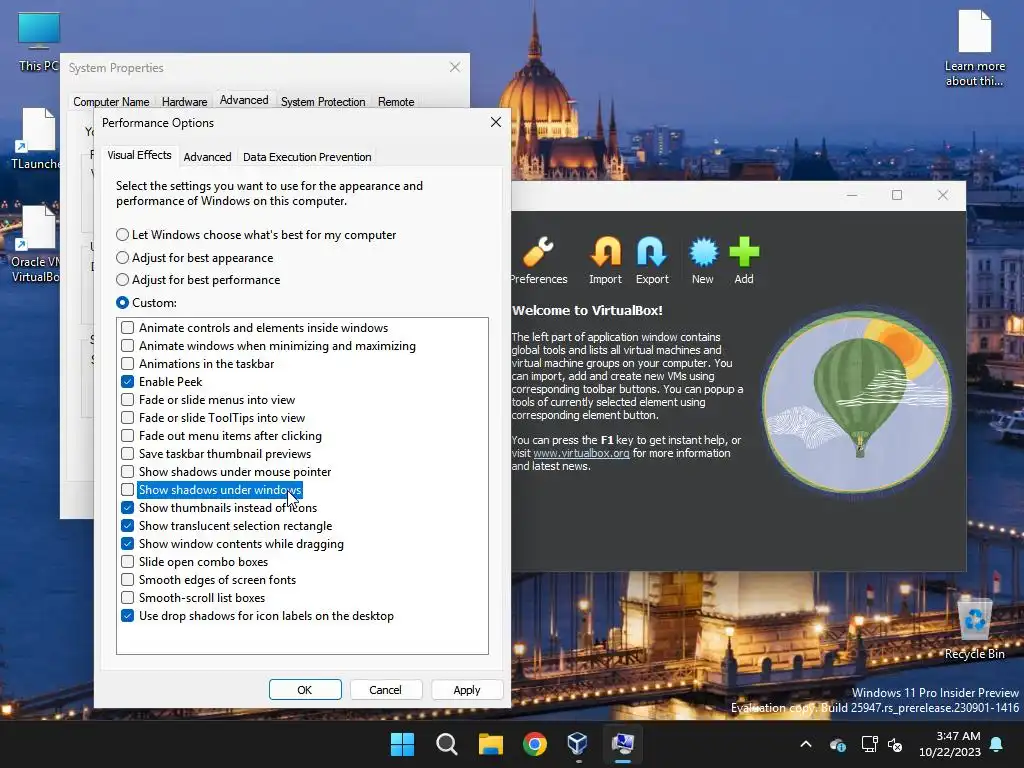Open This PC desktop icon
This screenshot has width=1024, height=768.
click(x=39, y=42)
